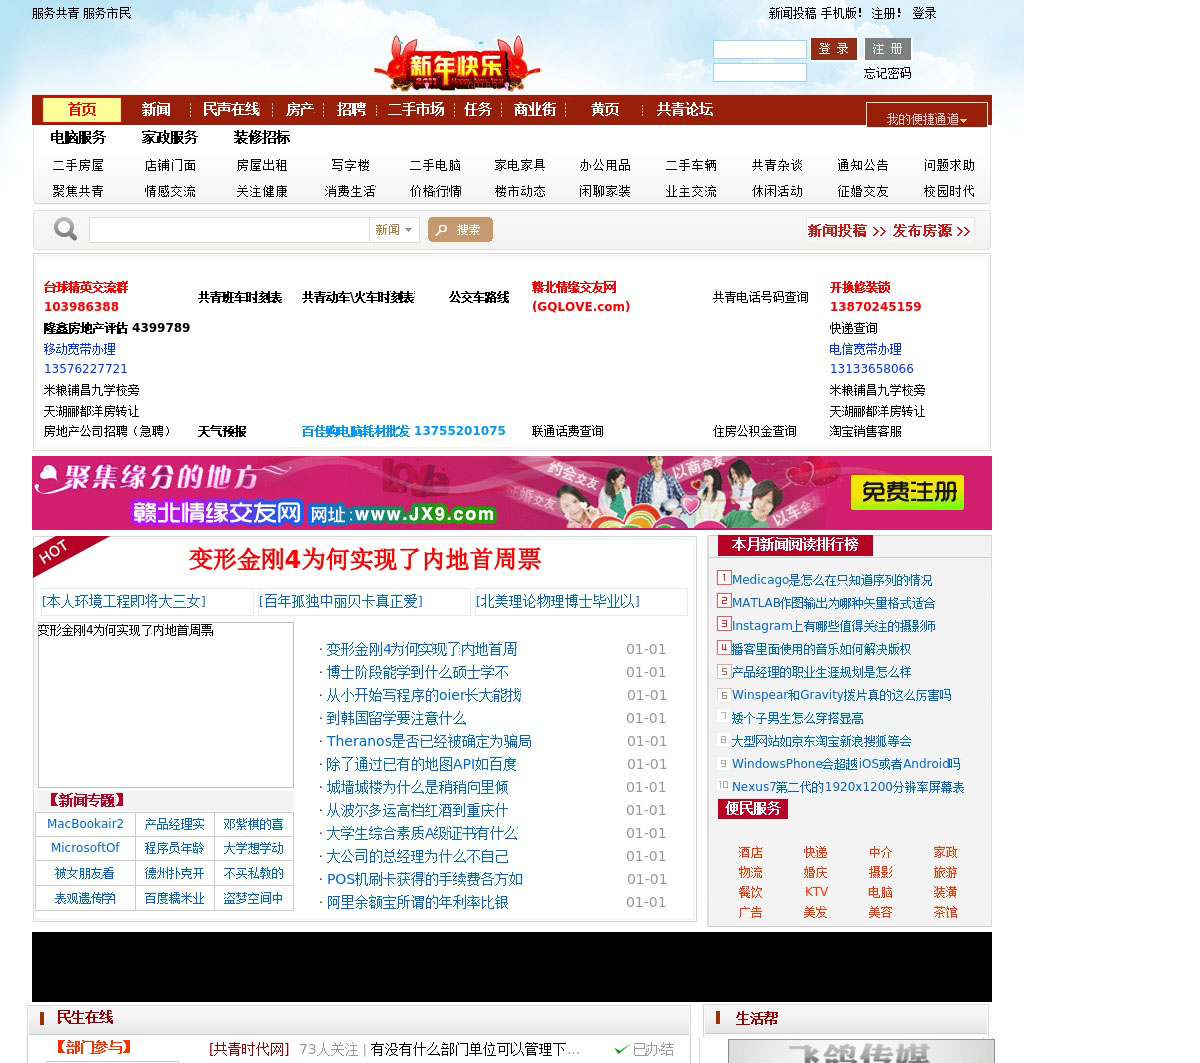The width and height of the screenshot is (1200, 1063).
Task: Expand the 我的便捷通道 dropdown
Action: pyautogui.click(x=927, y=118)
